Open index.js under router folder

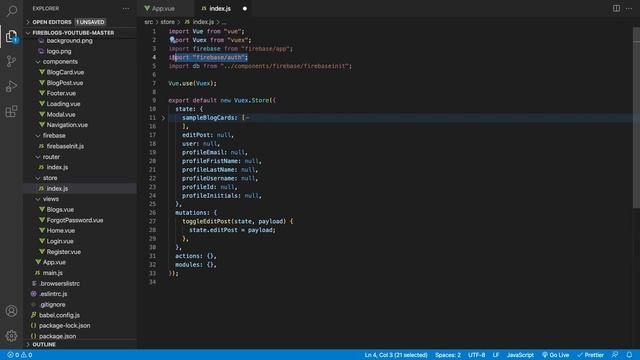coord(57,167)
